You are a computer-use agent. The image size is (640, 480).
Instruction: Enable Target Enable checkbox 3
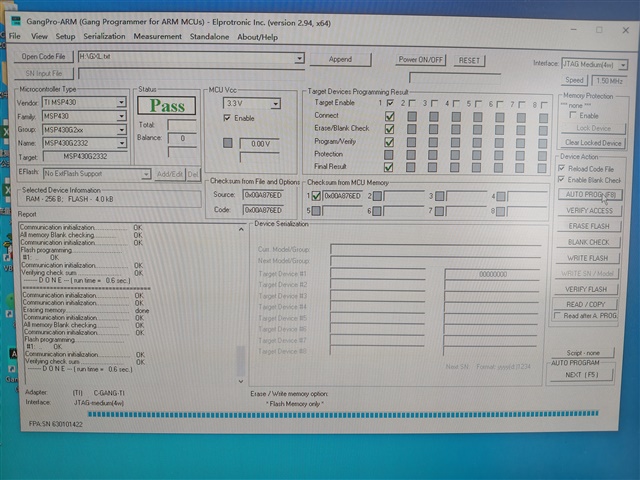tap(434, 104)
